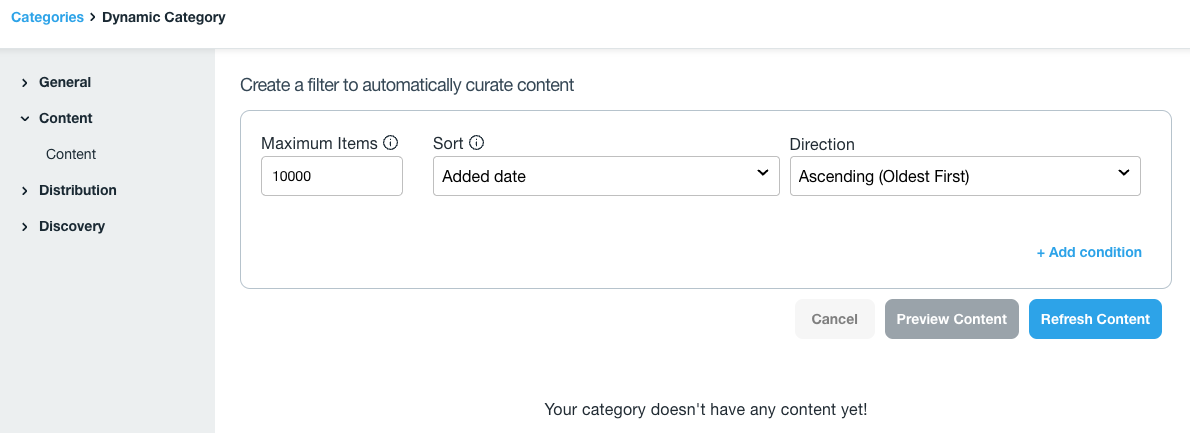The width and height of the screenshot is (1190, 433).
Task: Collapse the Content section chevron
Action: pyautogui.click(x=24, y=119)
